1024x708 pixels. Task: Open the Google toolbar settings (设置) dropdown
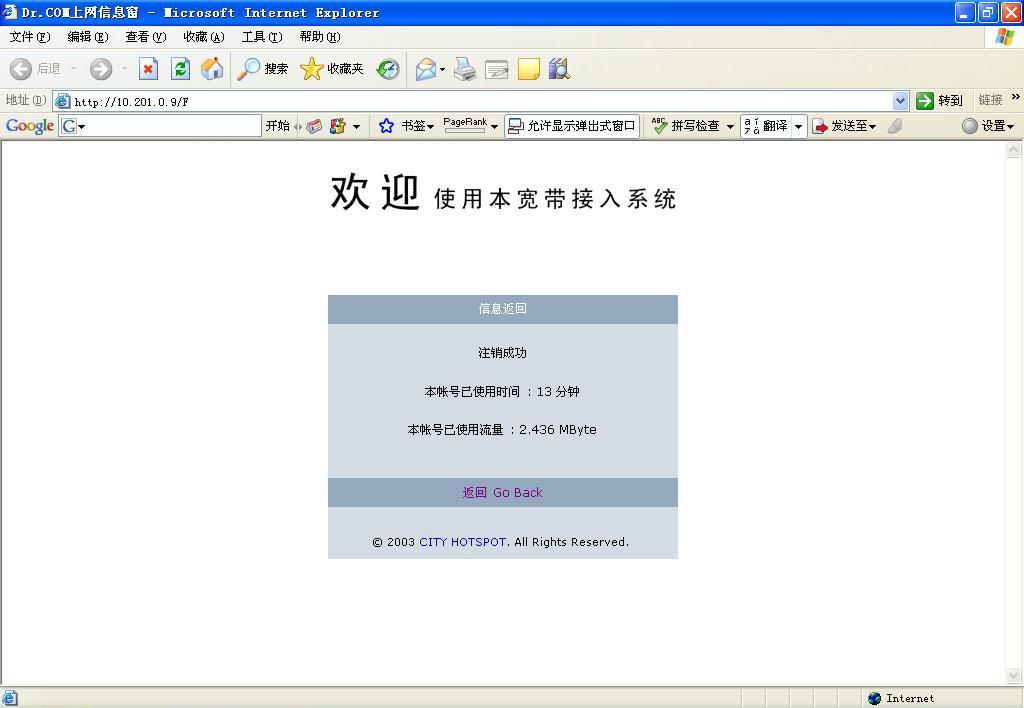tap(988, 126)
